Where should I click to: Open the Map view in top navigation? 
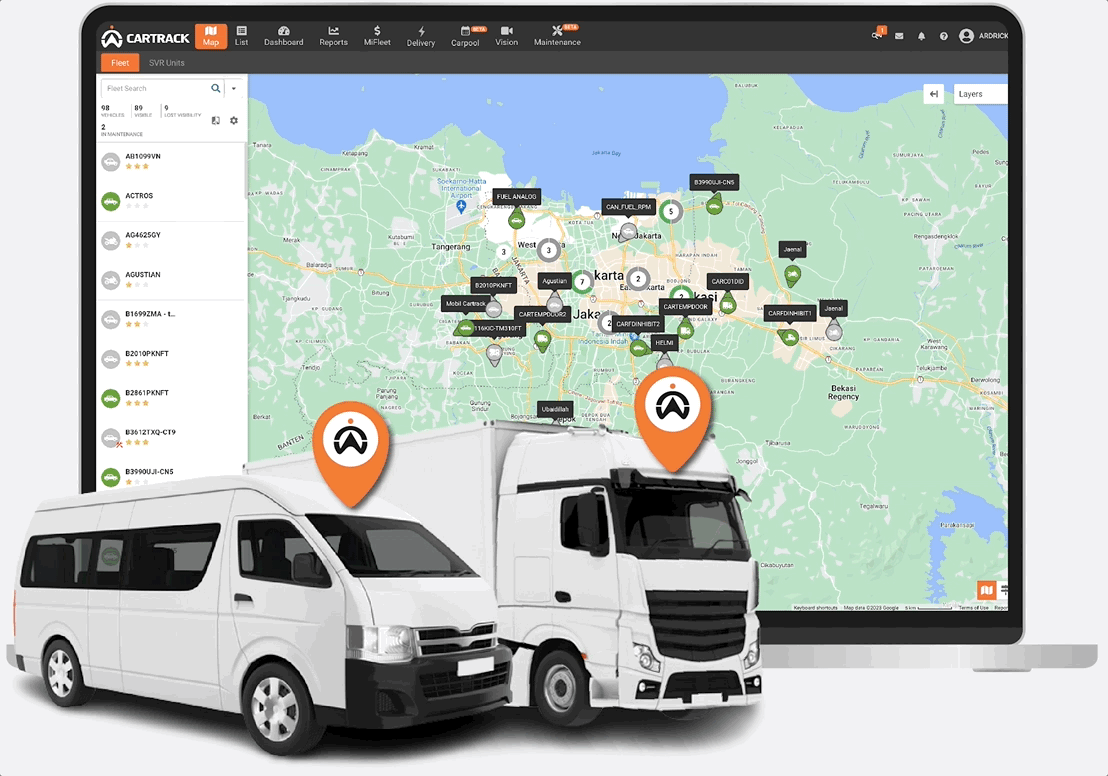(211, 36)
